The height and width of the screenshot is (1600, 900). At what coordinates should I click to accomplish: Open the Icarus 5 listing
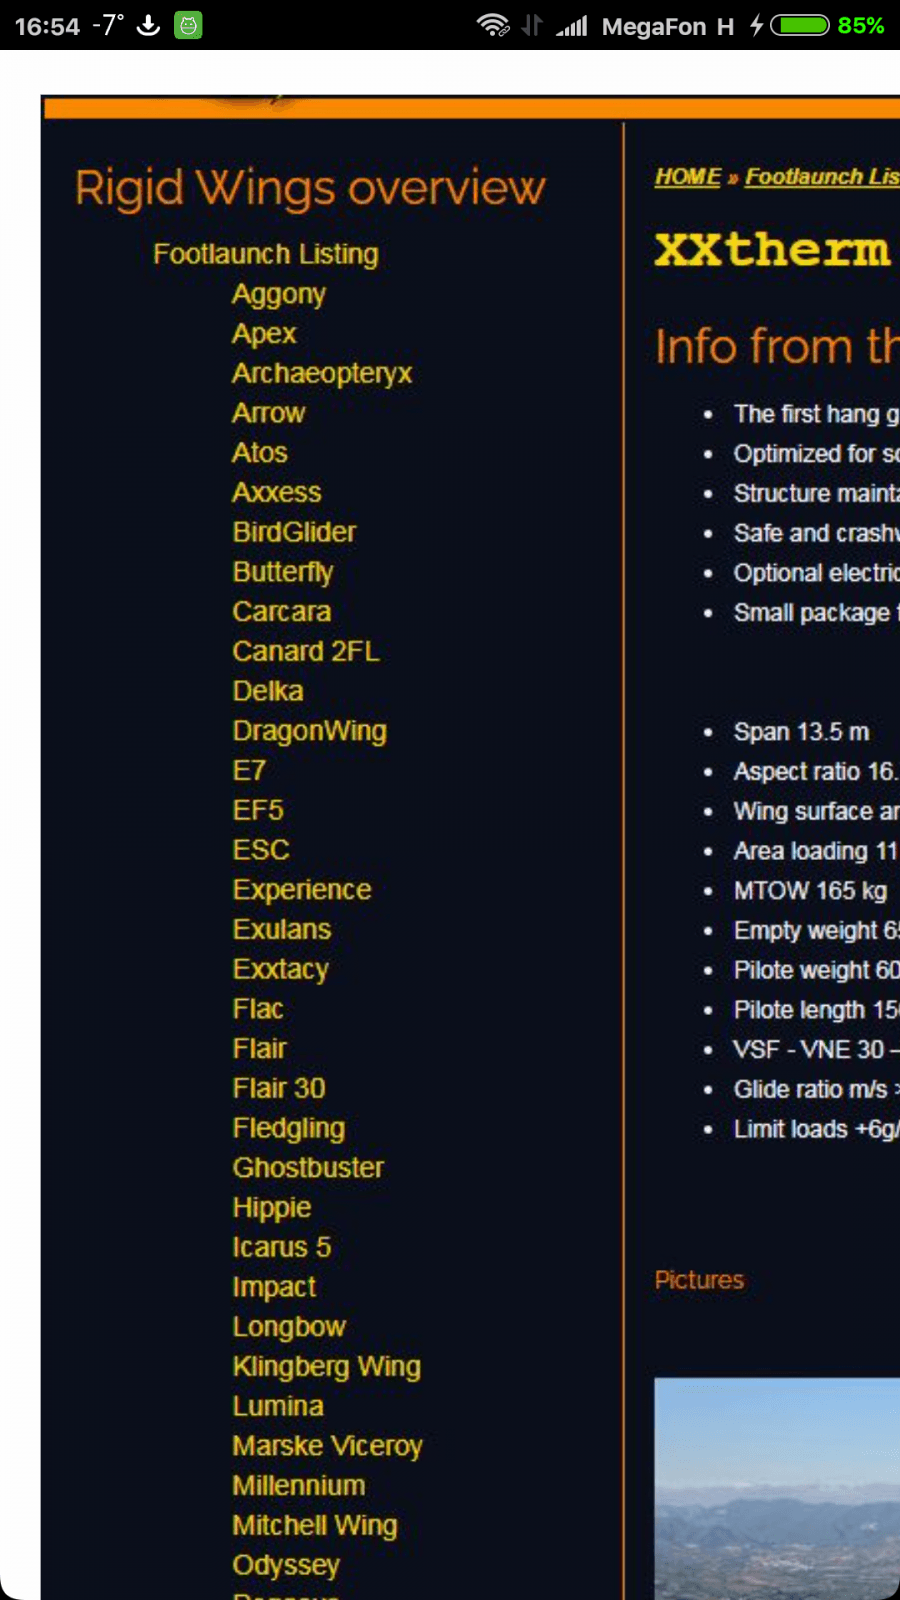point(281,1247)
